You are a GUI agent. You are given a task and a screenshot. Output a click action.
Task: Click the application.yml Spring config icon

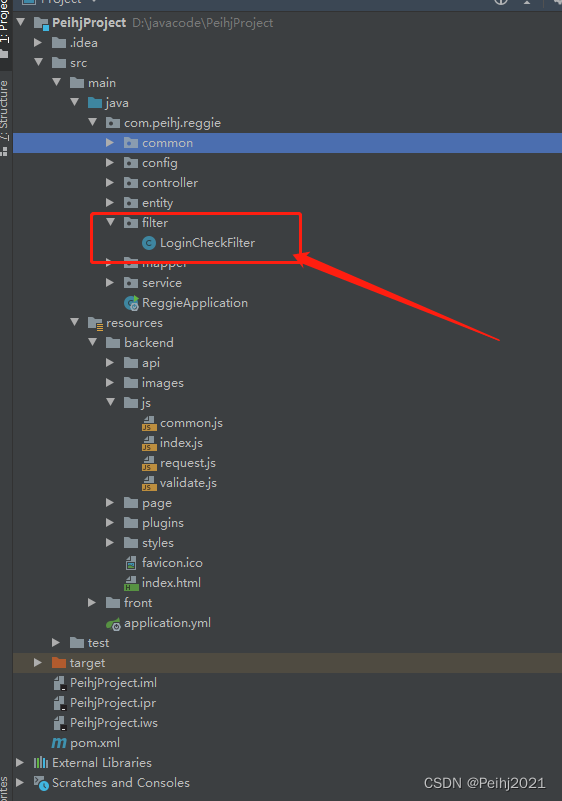[x=113, y=623]
